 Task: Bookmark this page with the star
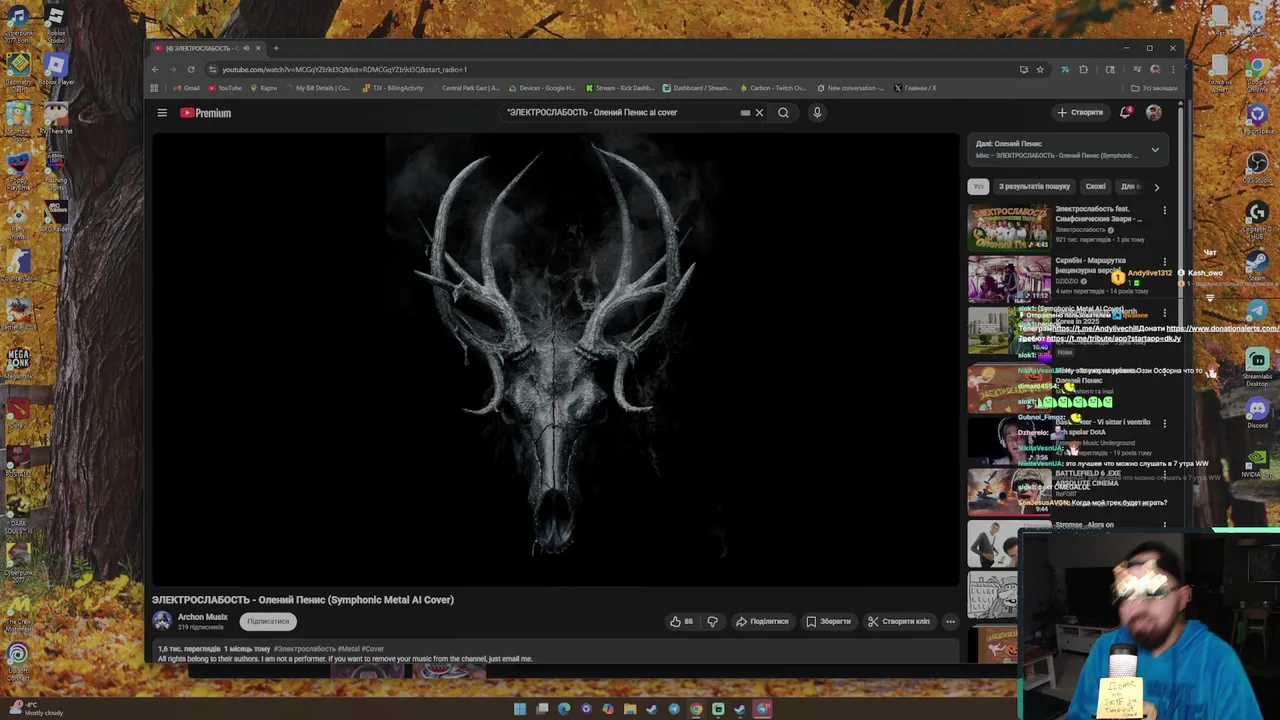tap(1040, 70)
